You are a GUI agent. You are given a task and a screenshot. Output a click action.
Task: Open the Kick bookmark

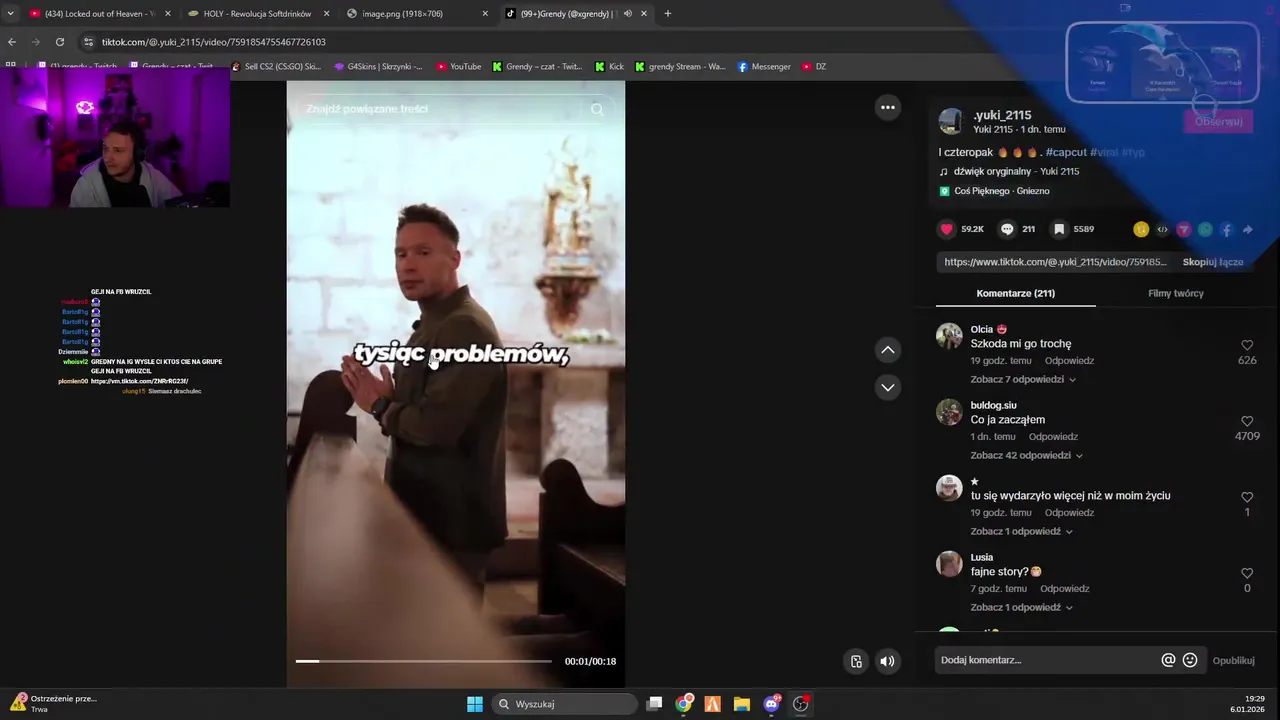click(x=609, y=67)
